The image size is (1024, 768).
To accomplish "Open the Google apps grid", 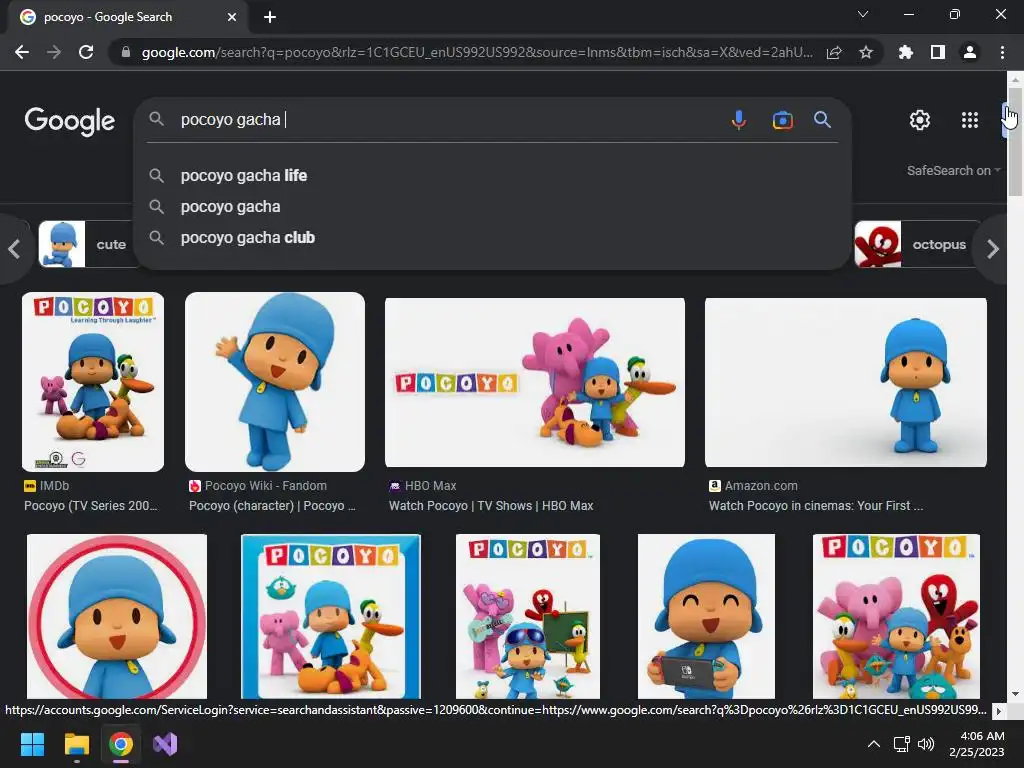I will pyautogui.click(x=970, y=120).
